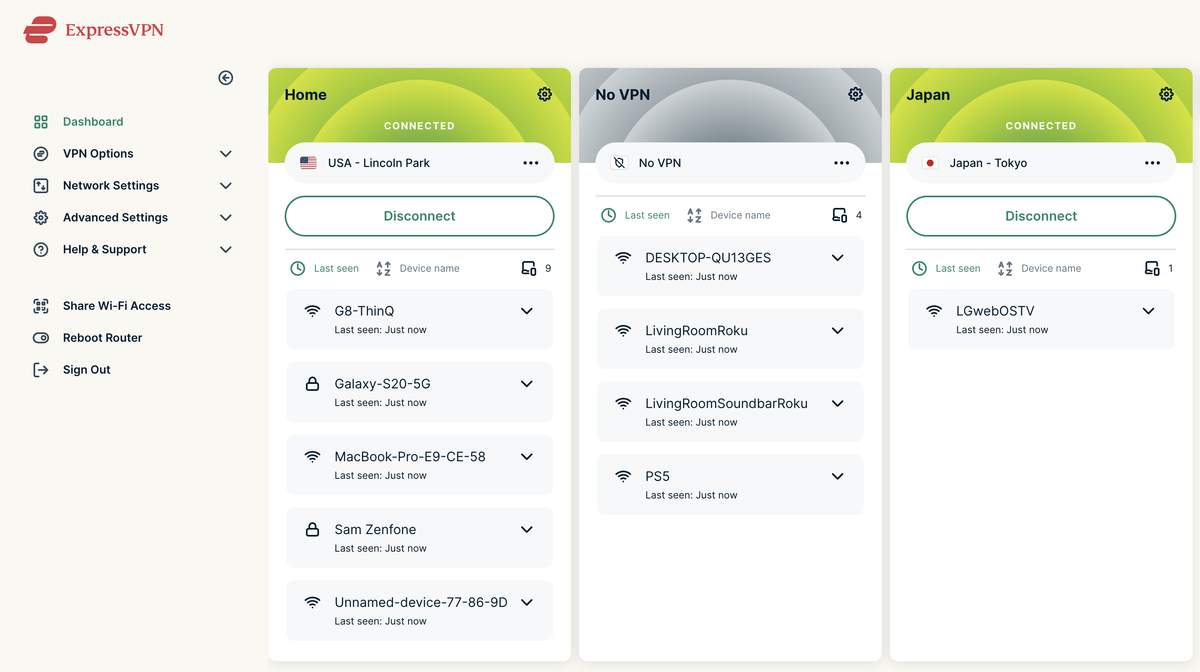Click the Home group device count icon
This screenshot has width=1200, height=672.
click(x=529, y=269)
